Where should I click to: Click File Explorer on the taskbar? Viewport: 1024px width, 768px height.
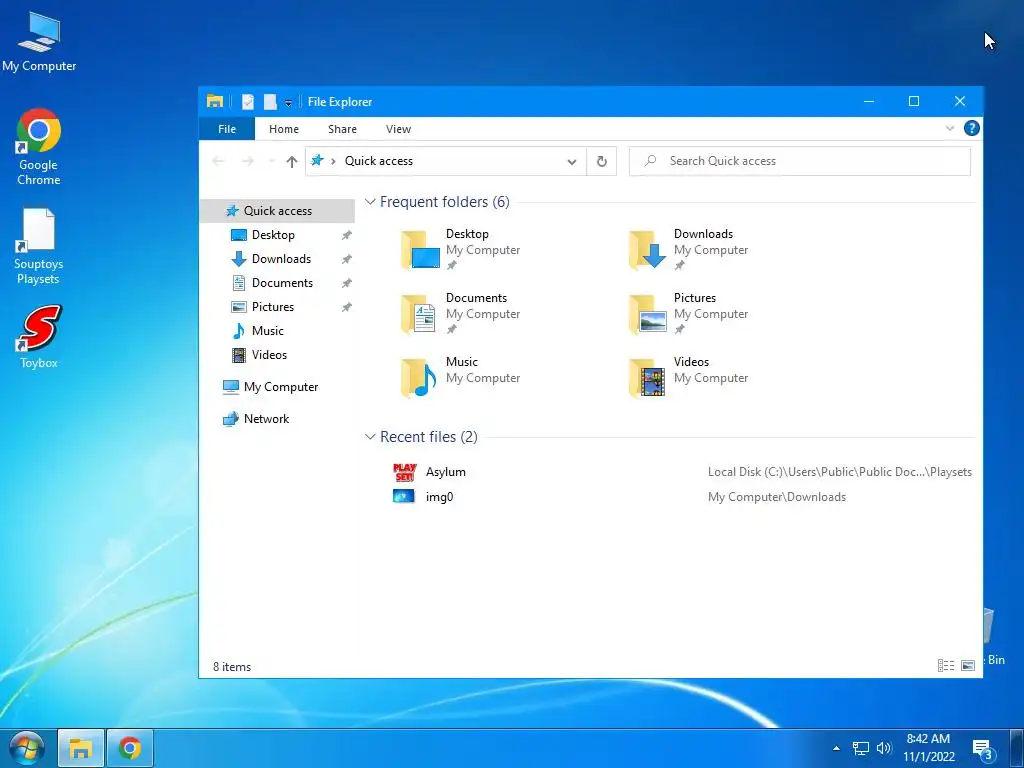tap(80, 748)
